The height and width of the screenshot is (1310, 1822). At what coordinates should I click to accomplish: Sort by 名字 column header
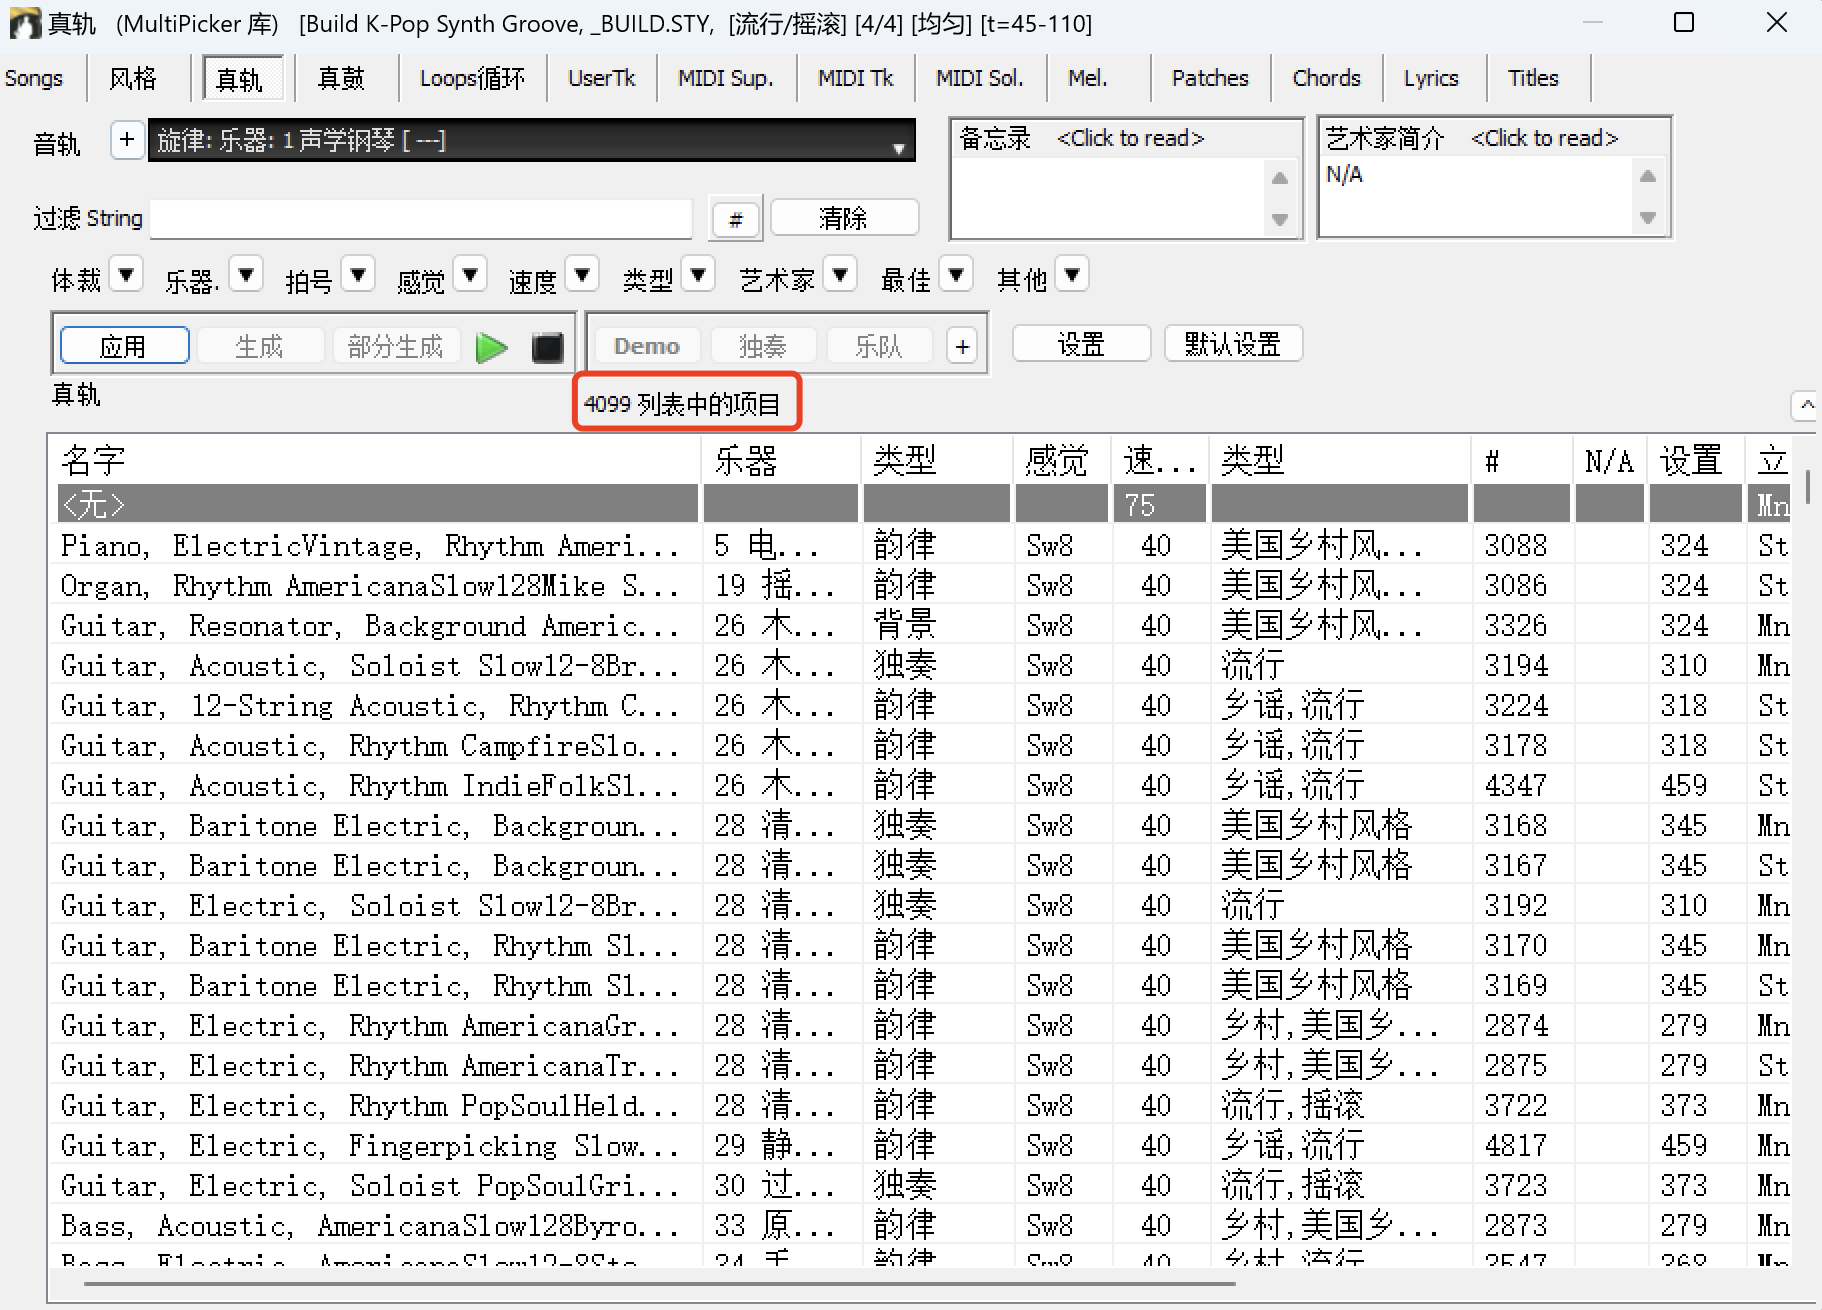(376, 460)
